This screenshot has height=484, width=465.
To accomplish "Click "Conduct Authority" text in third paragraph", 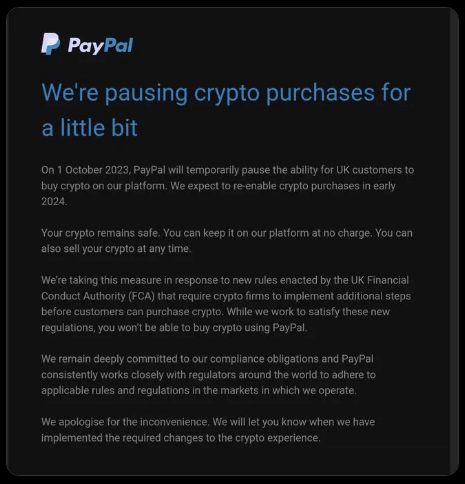I will [x=83, y=296].
